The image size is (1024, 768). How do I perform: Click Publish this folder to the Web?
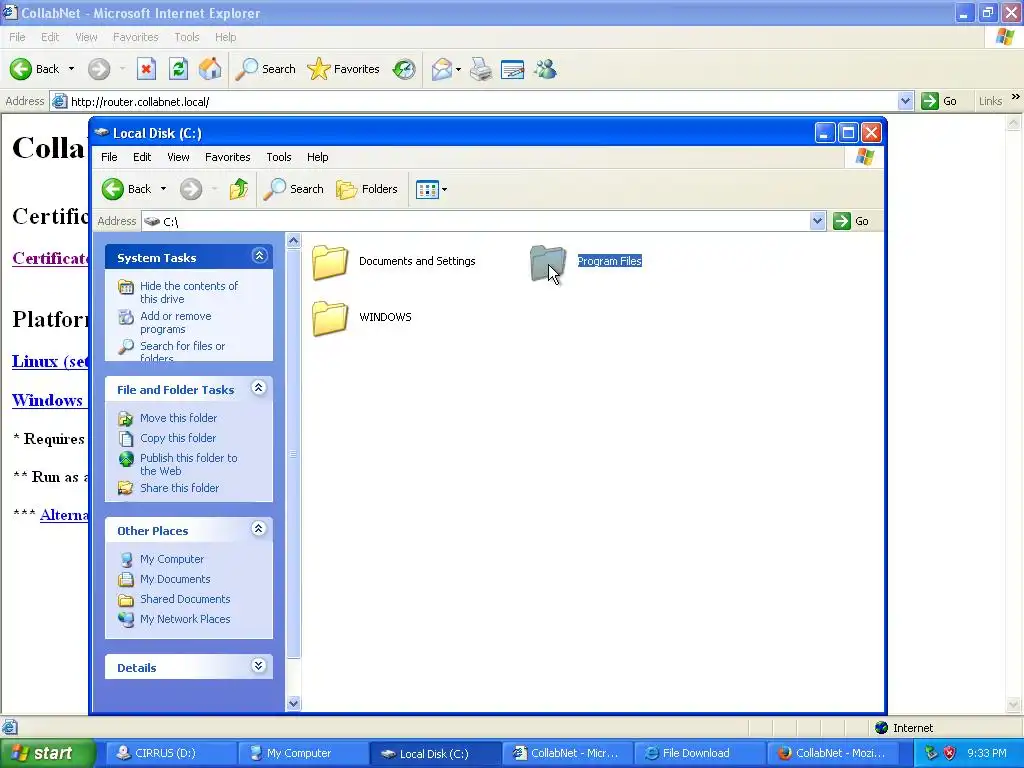189,464
